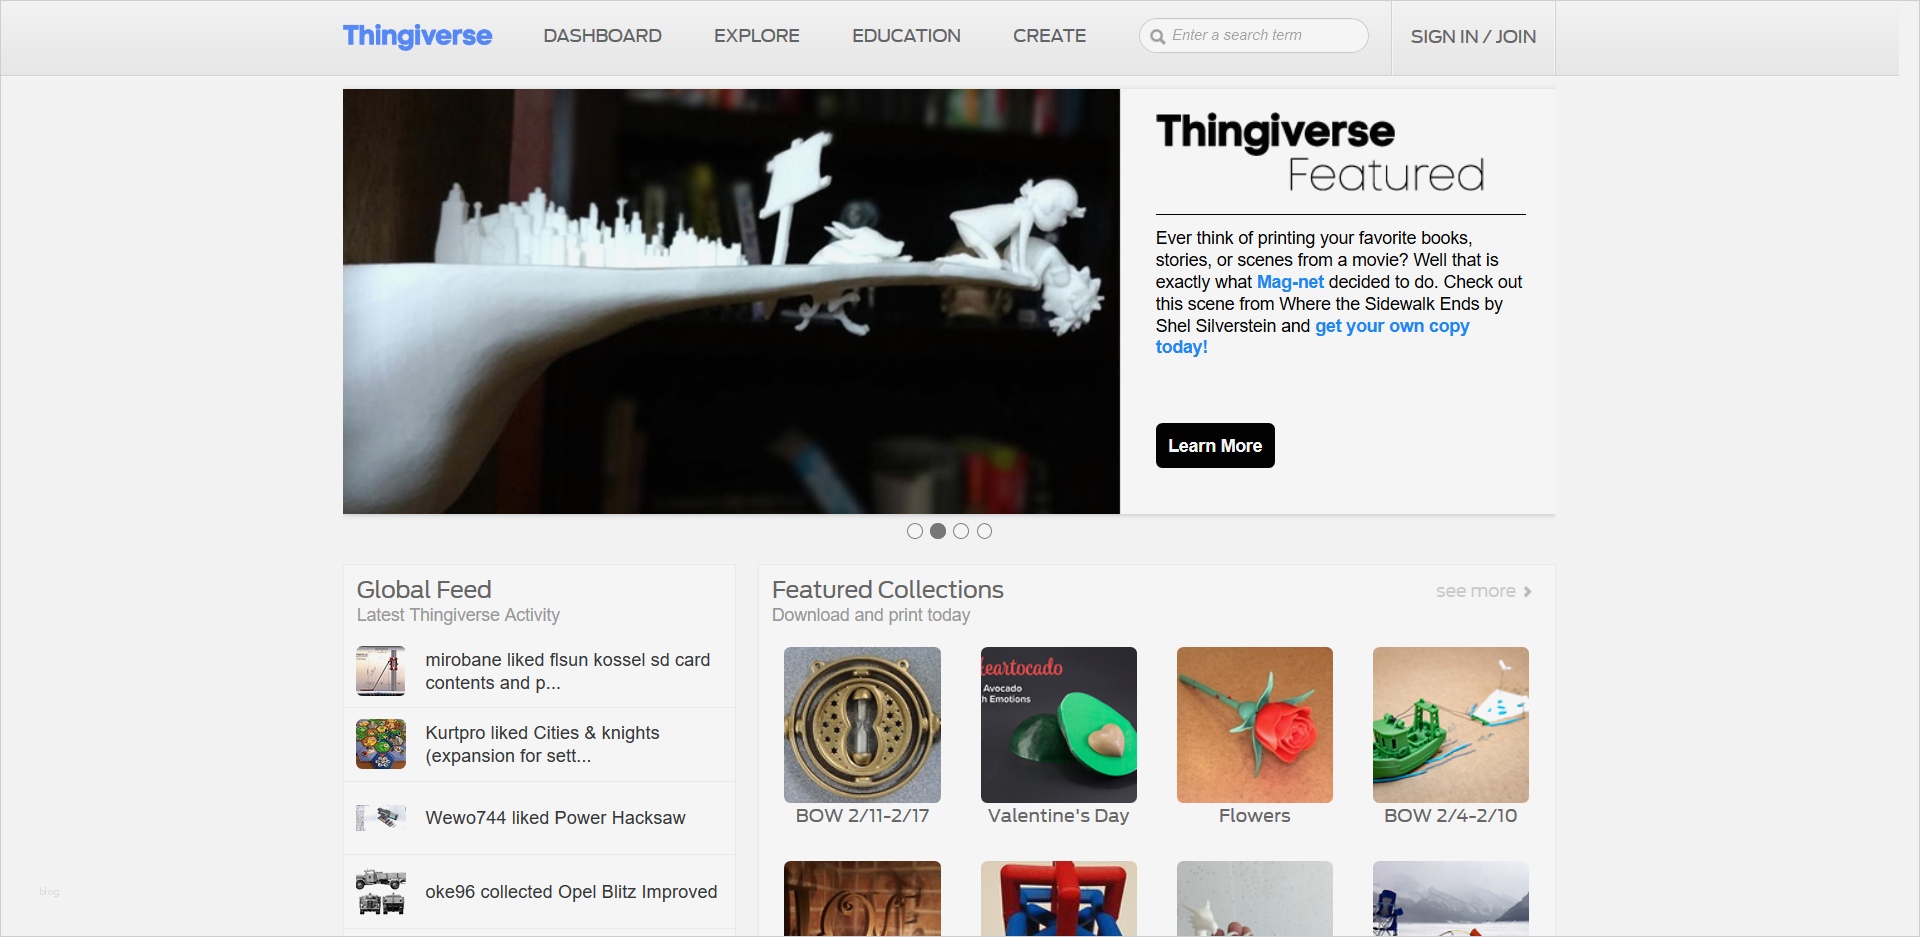1920x937 pixels.
Task: Click the Thingiverse logo
Action: (417, 36)
